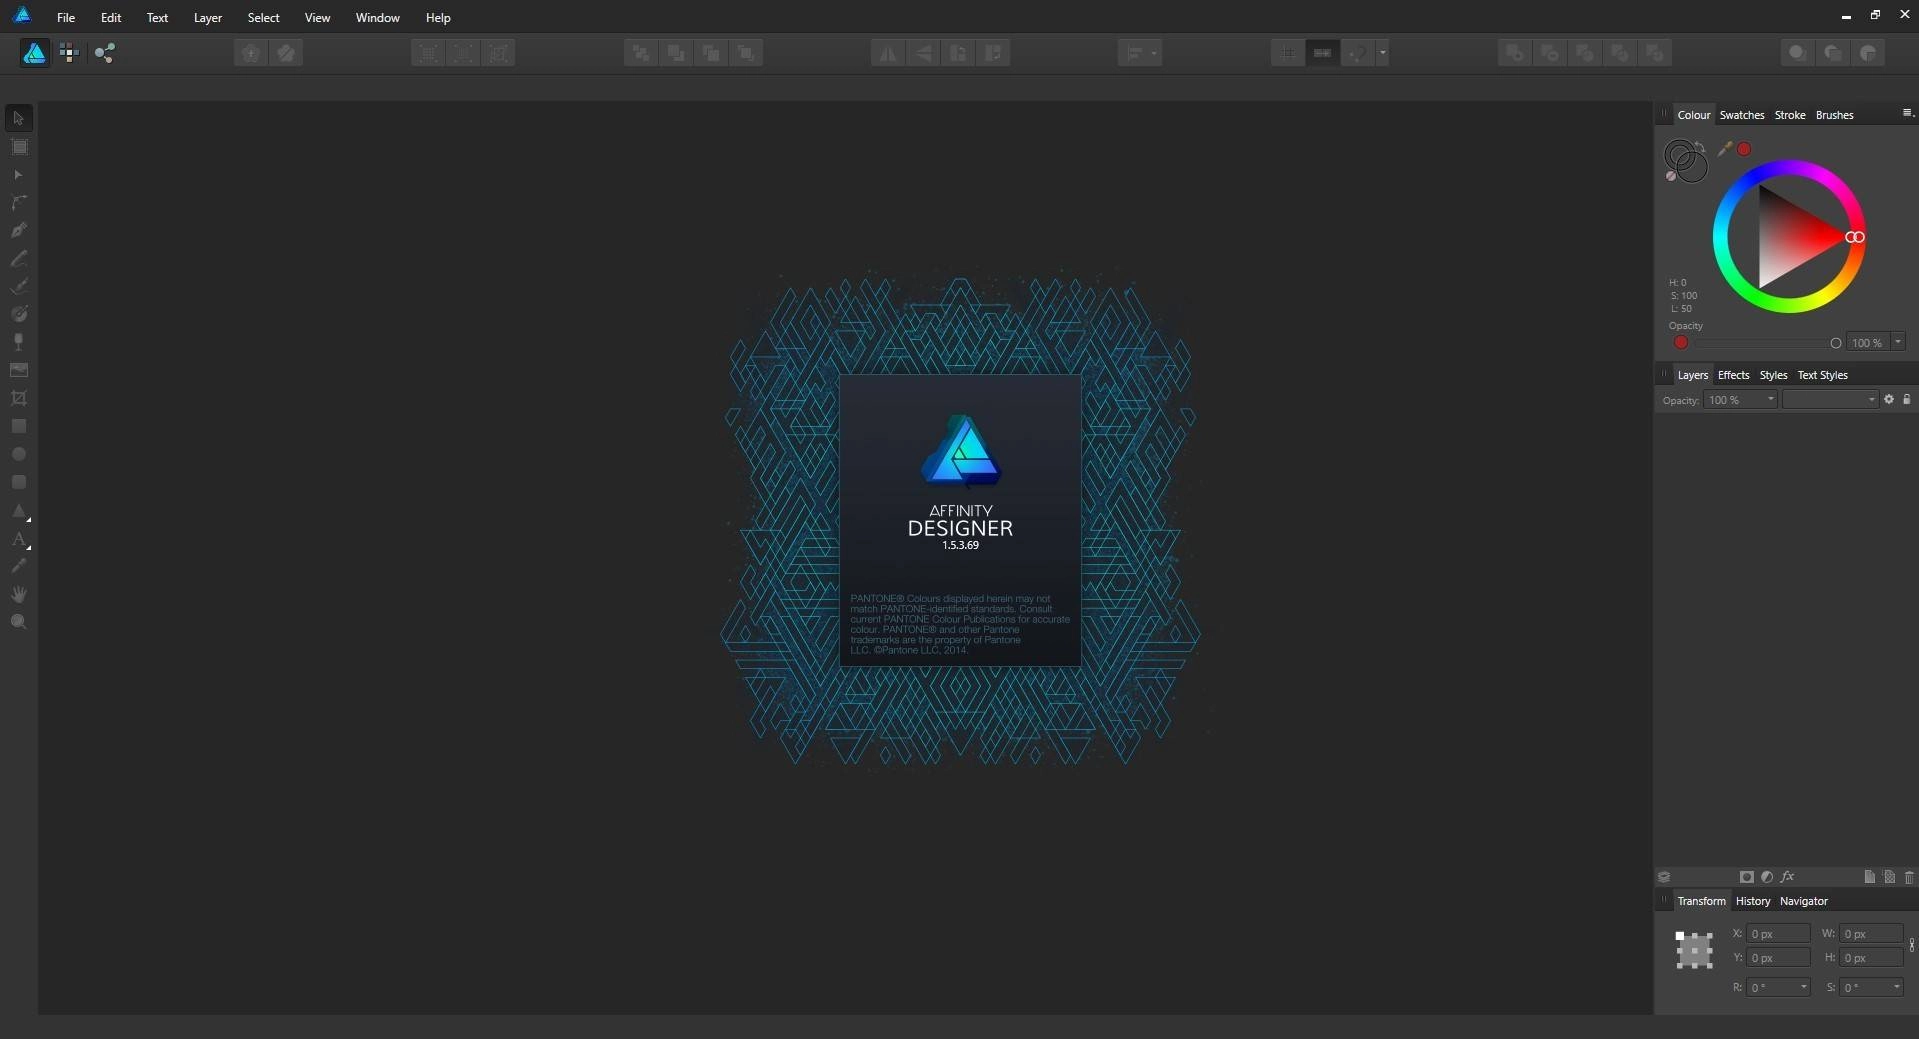The image size is (1919, 1039).
Task: Select the Insert On Top mode
Action: tap(1832, 53)
